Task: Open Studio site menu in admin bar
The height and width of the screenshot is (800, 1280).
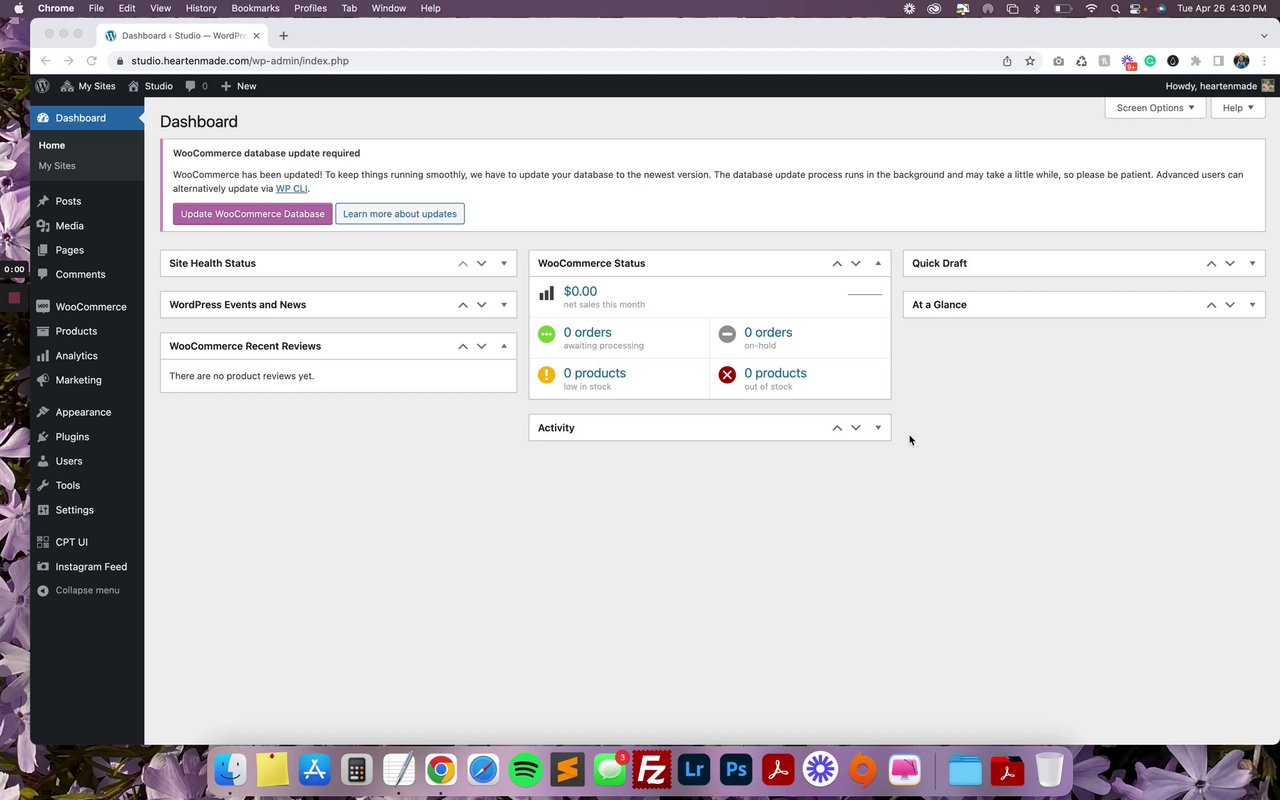Action: click(150, 86)
